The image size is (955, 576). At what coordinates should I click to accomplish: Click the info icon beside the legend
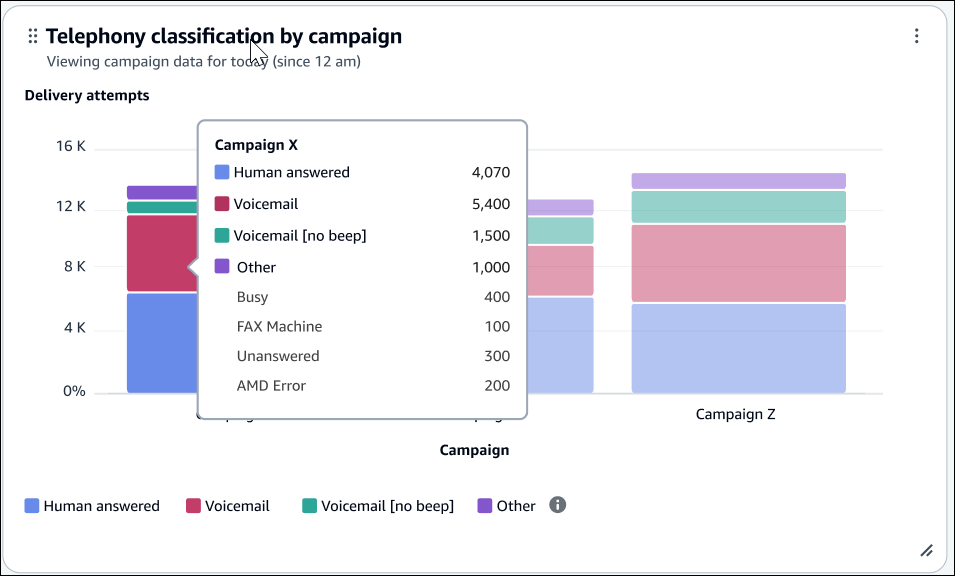coord(557,505)
